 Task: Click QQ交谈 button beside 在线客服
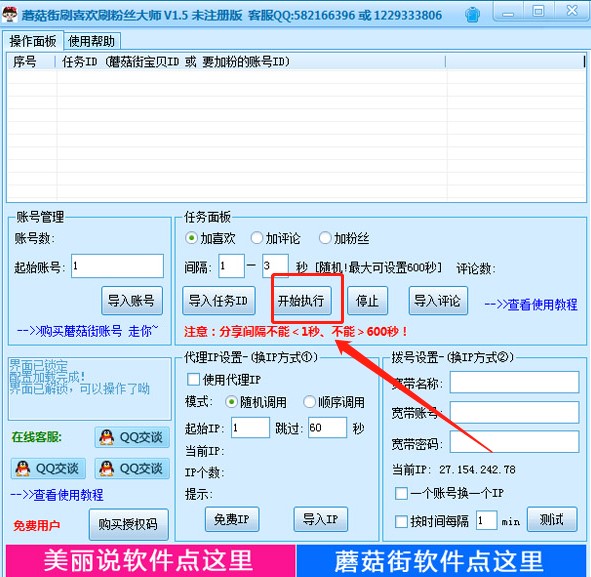(x=132, y=437)
